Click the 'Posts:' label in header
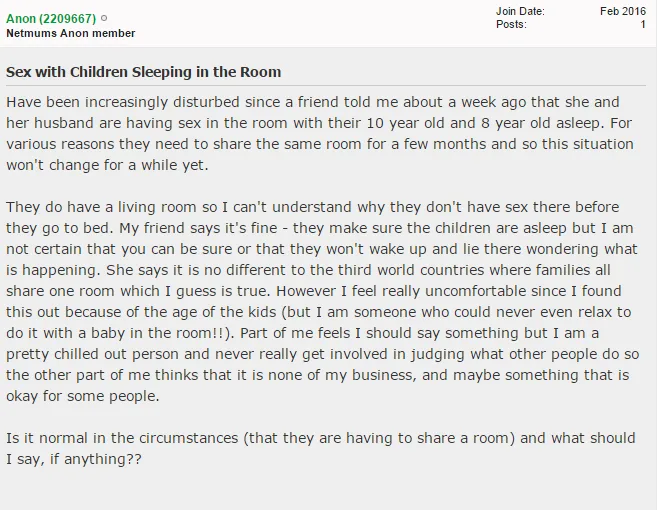The width and height of the screenshot is (657, 510). click(x=511, y=24)
